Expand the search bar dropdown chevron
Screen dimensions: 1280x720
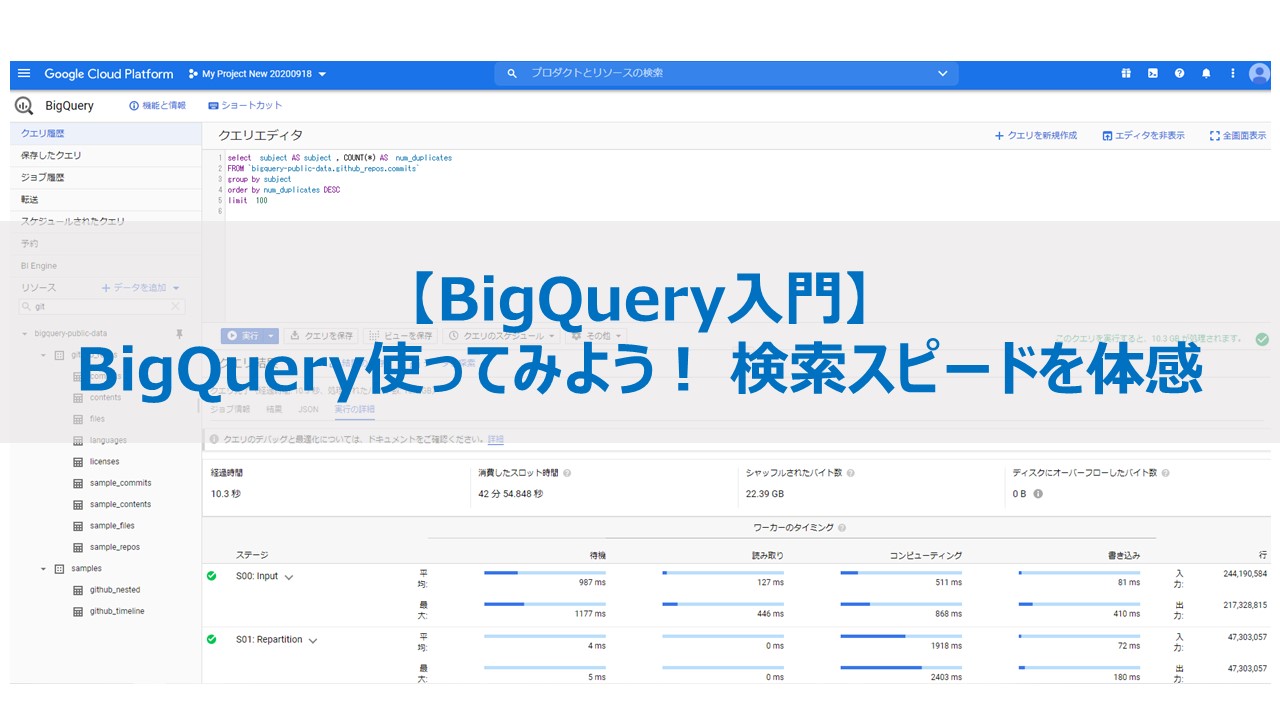click(942, 73)
